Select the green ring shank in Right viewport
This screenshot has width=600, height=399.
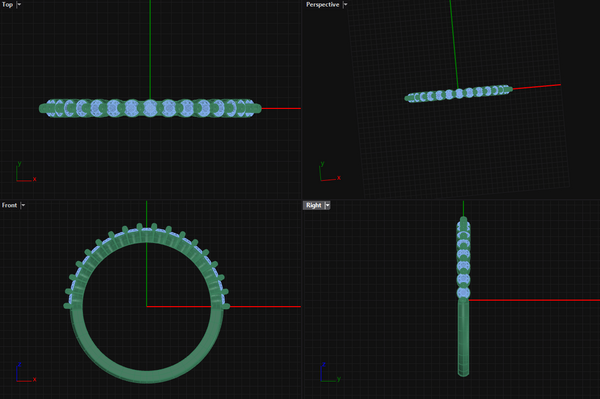[x=463, y=337]
